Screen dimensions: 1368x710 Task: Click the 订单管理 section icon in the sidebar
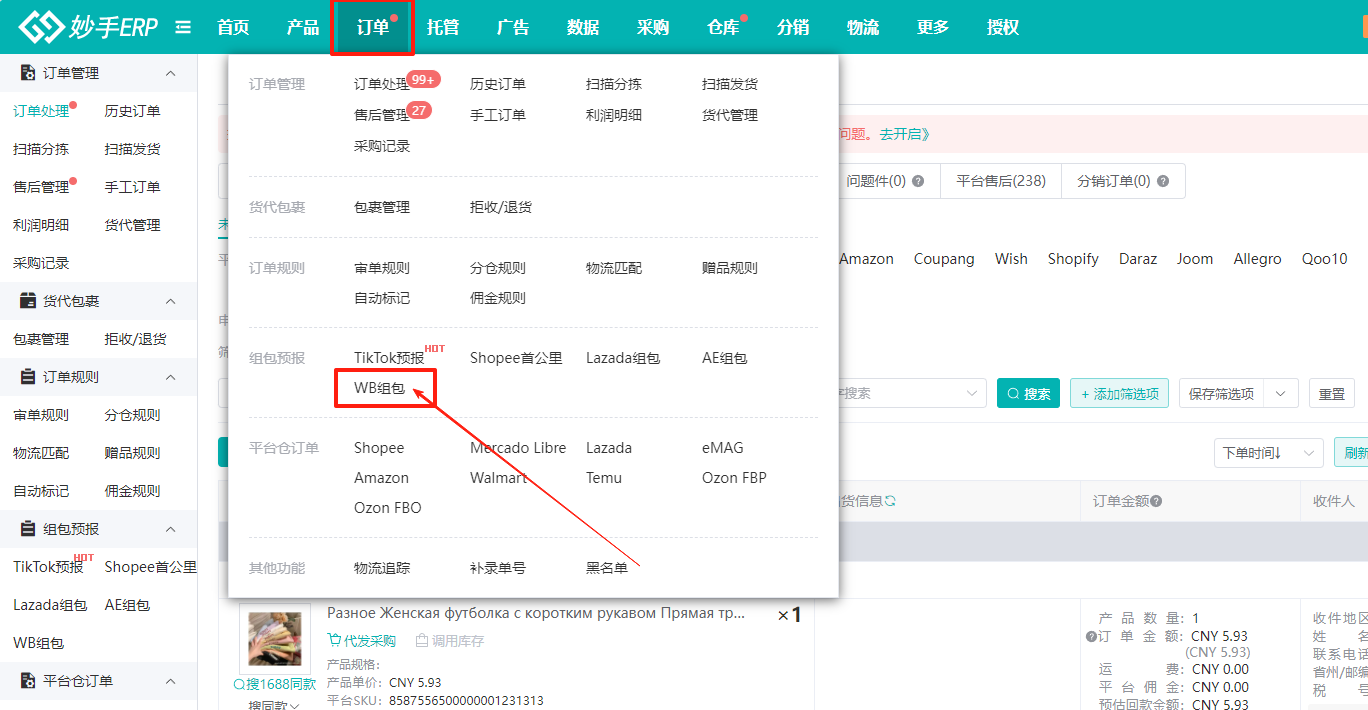27,73
